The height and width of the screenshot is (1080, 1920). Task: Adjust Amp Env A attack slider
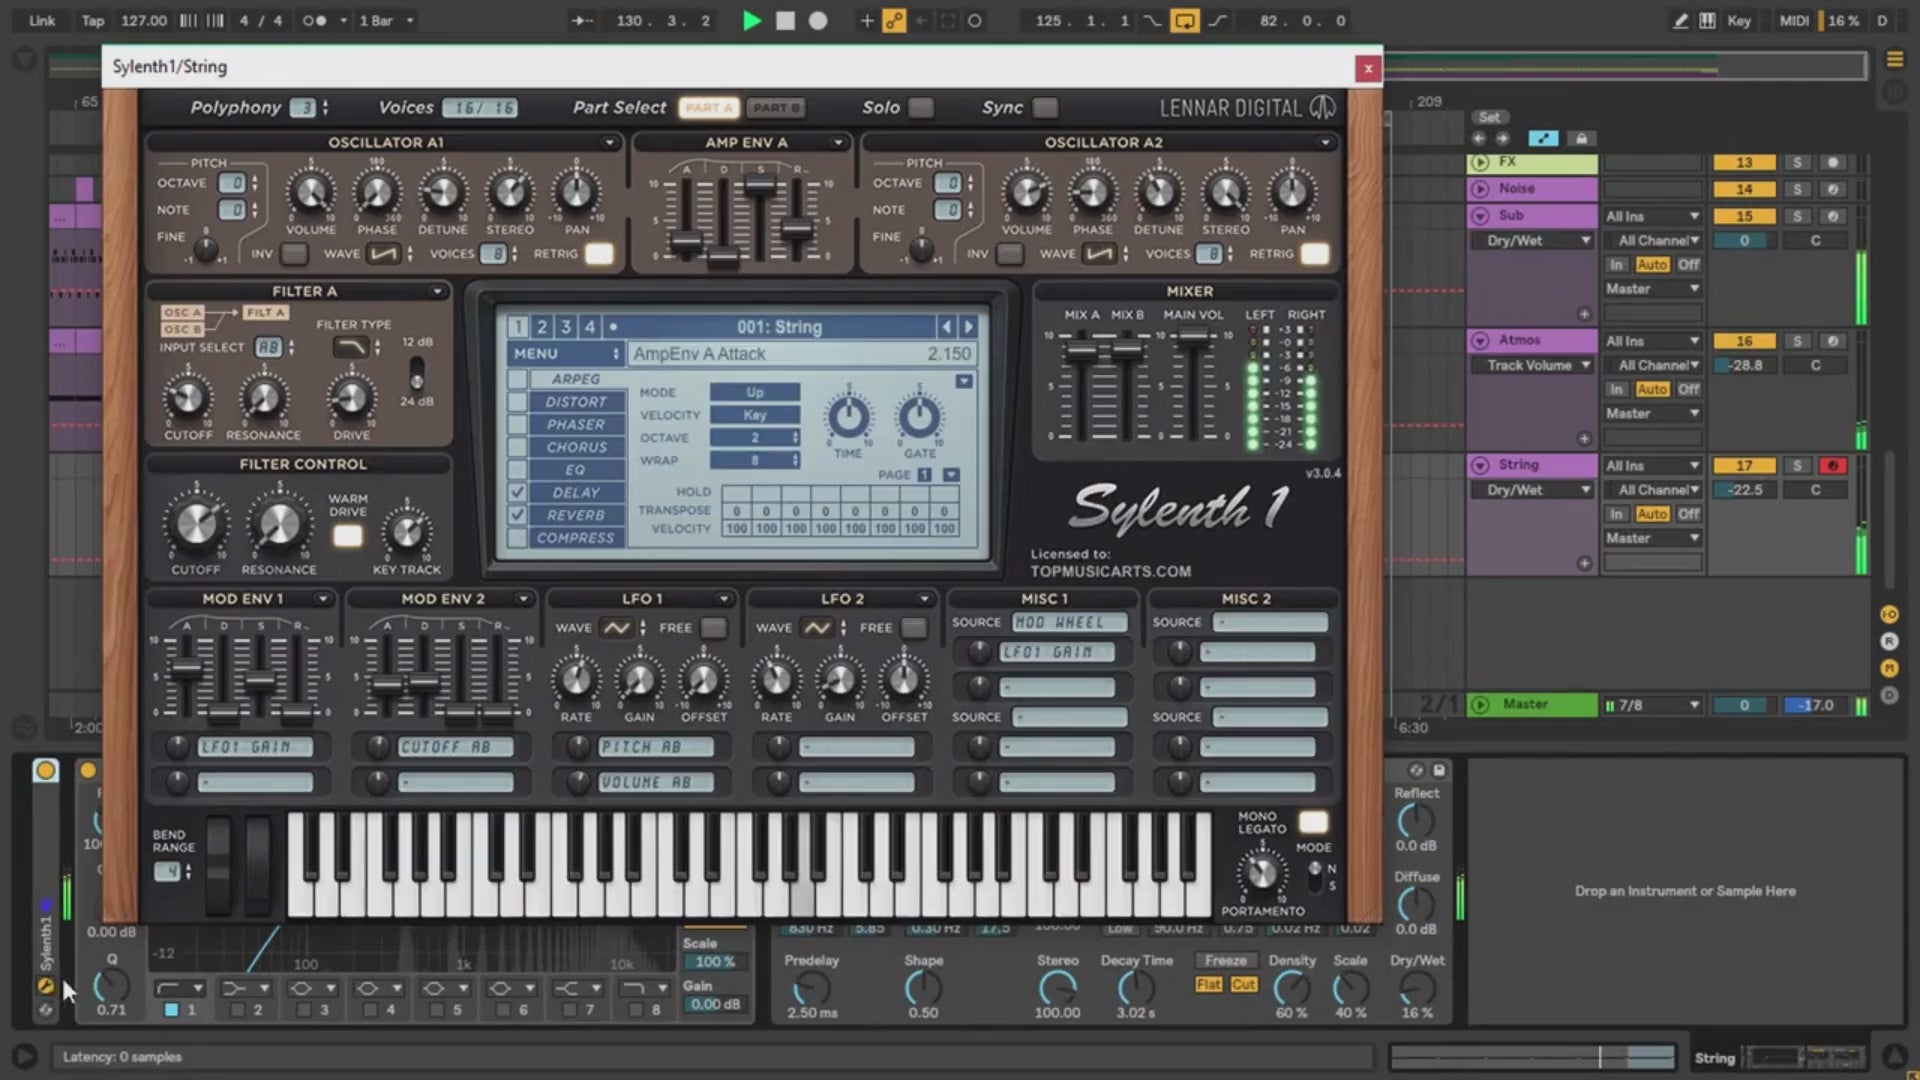coord(686,242)
